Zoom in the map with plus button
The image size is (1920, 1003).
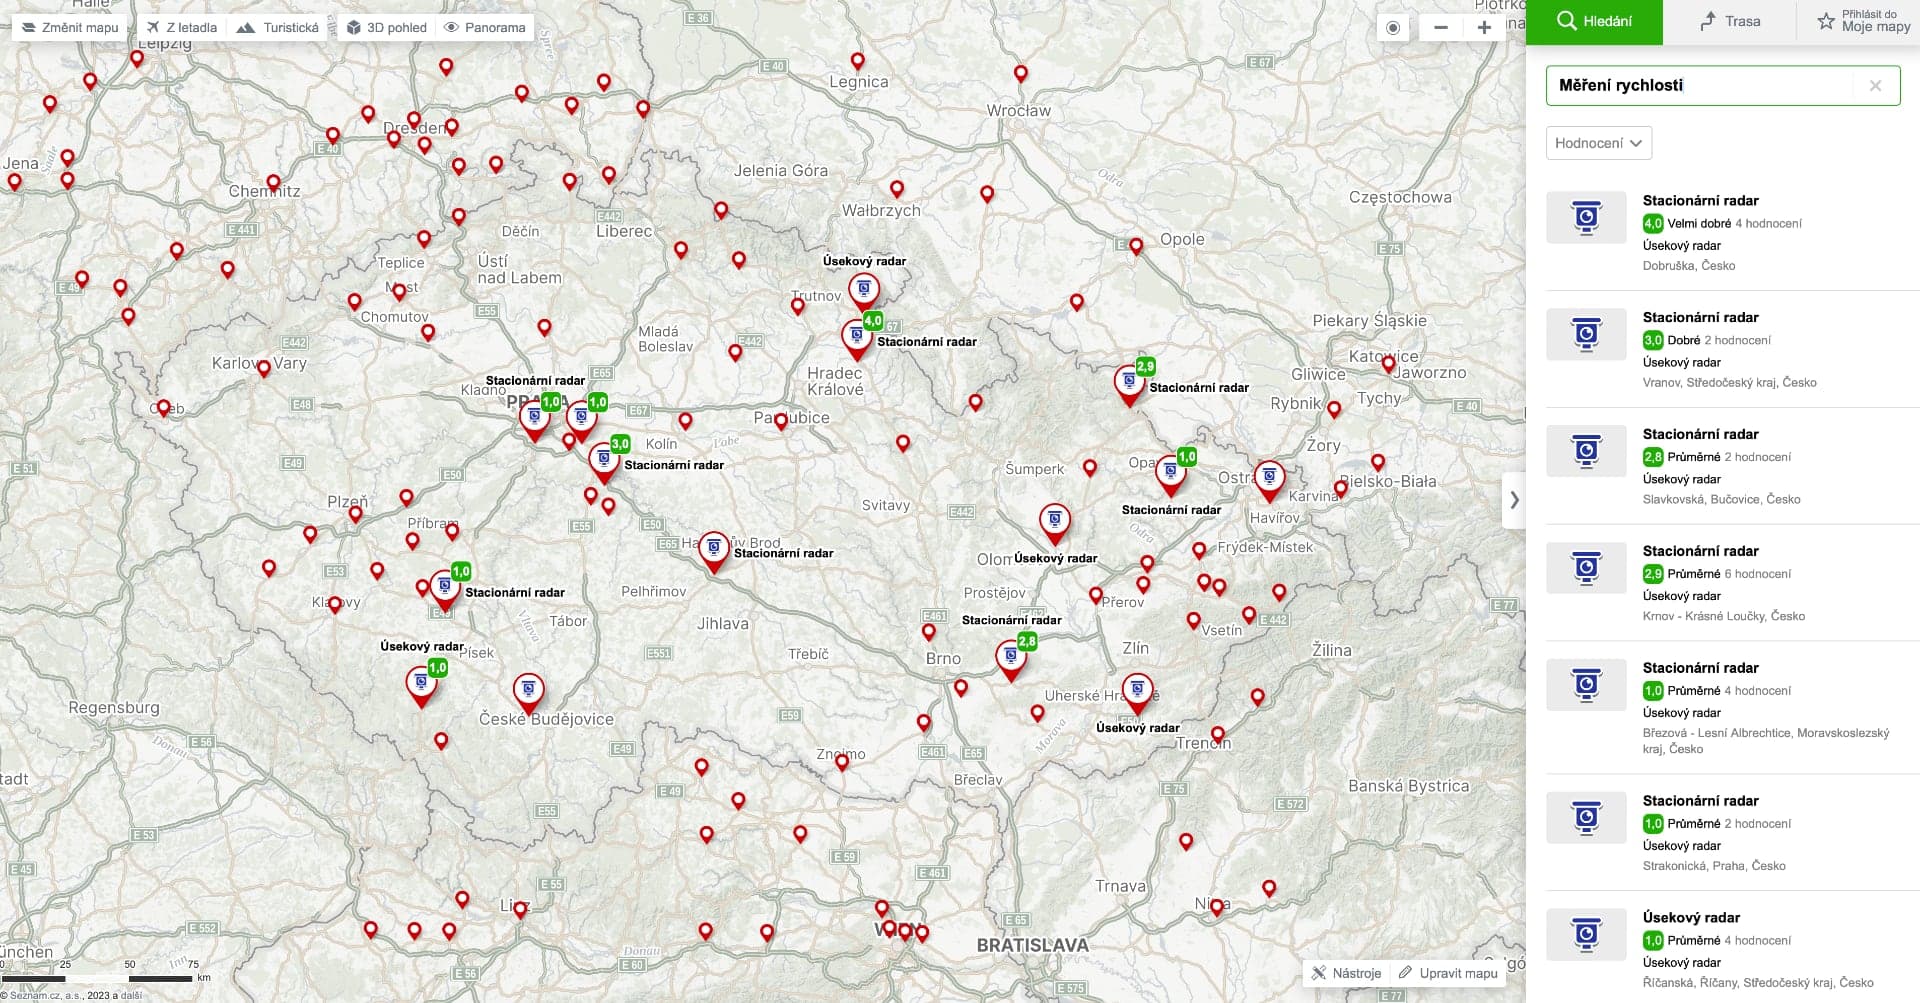[x=1484, y=27]
